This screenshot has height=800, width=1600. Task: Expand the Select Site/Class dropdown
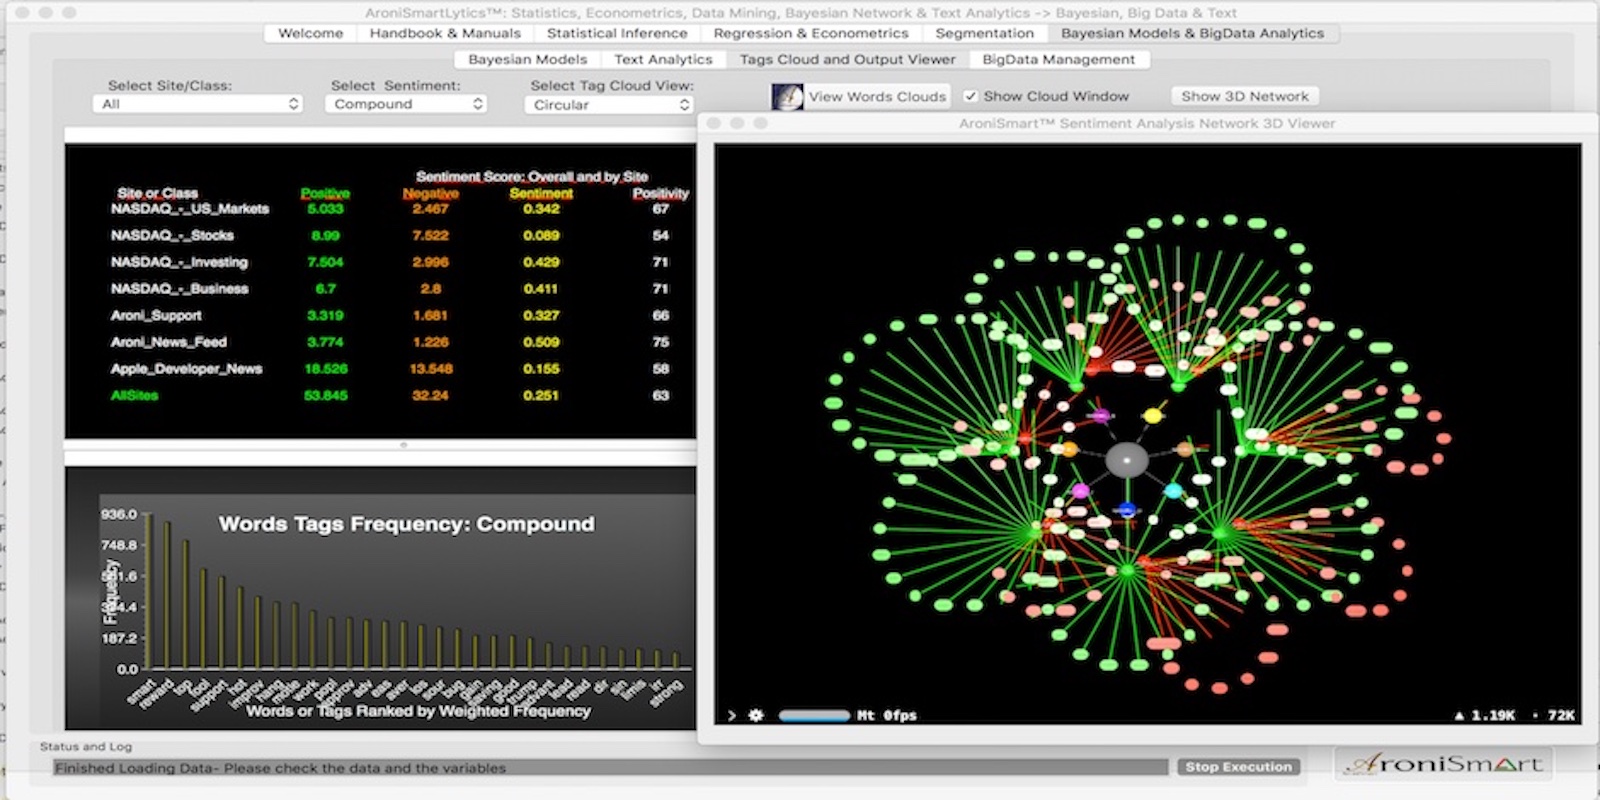(198, 104)
